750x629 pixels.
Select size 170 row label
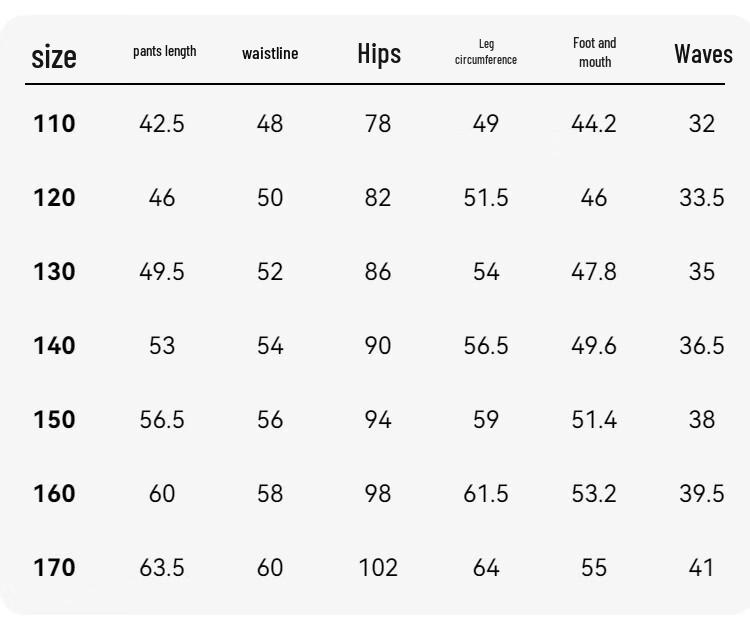pyautogui.click(x=54, y=567)
